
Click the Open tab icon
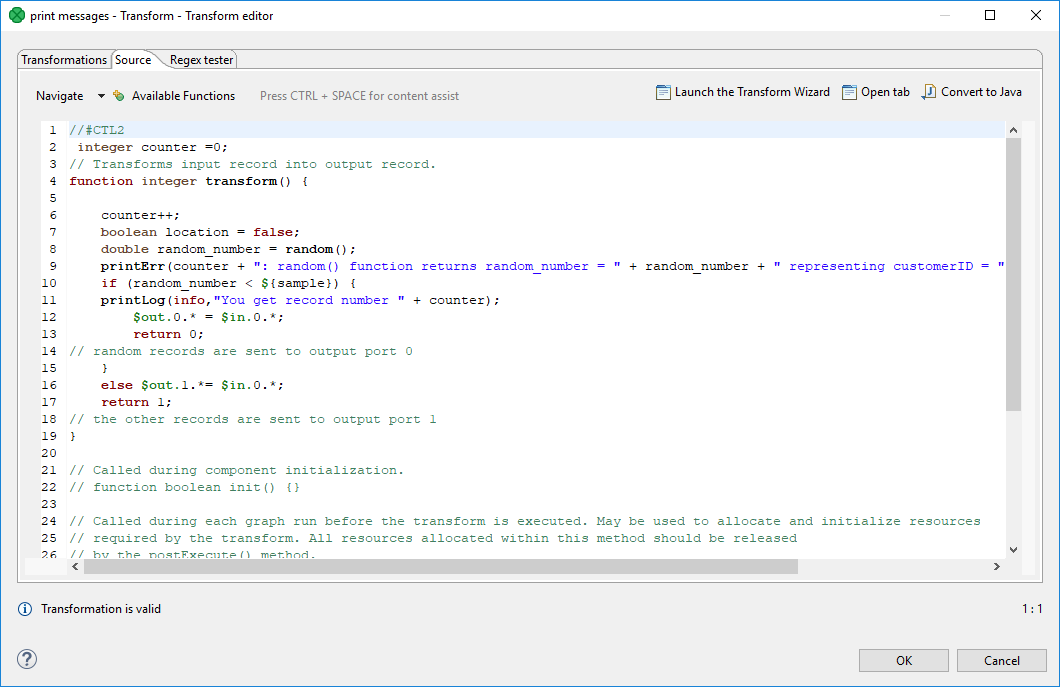pyautogui.click(x=849, y=92)
